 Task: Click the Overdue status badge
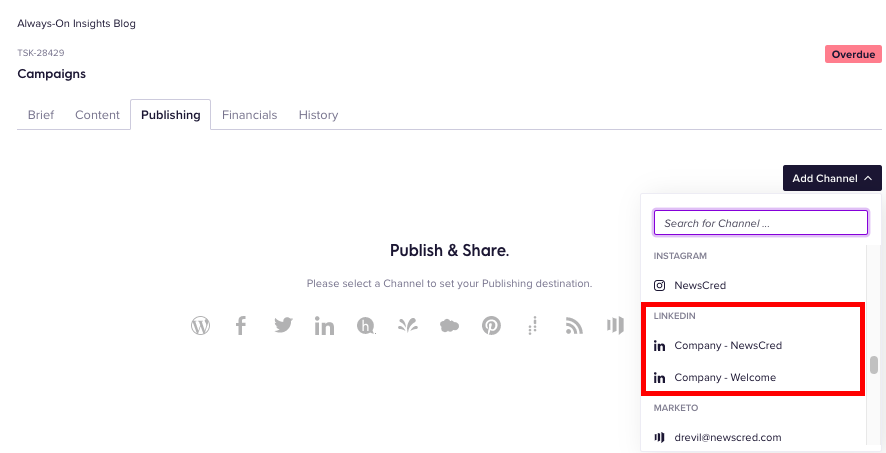click(853, 54)
